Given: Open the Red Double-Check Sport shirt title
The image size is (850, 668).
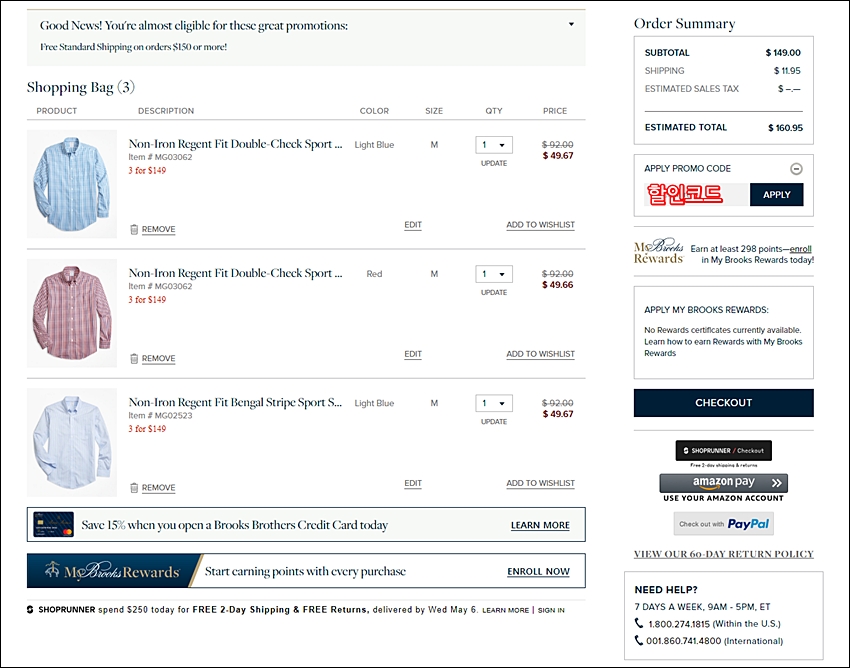Looking at the screenshot, I should click(x=235, y=273).
